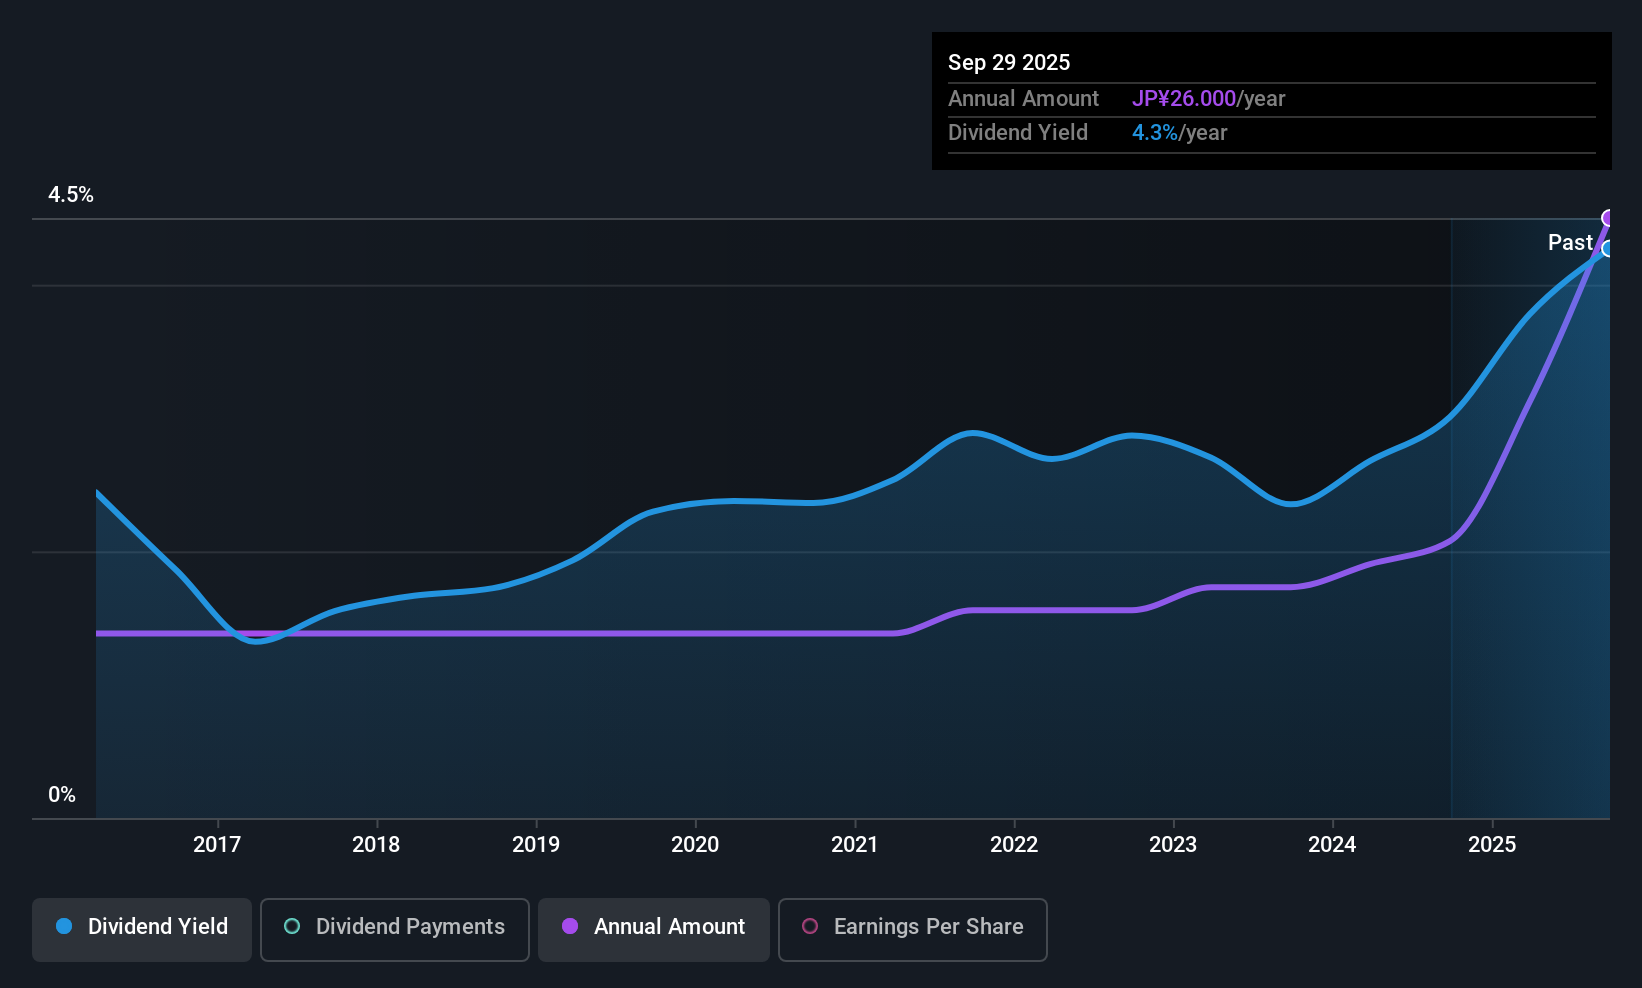
Task: Pick the 2020 year label on the timeline
Action: pos(695,845)
